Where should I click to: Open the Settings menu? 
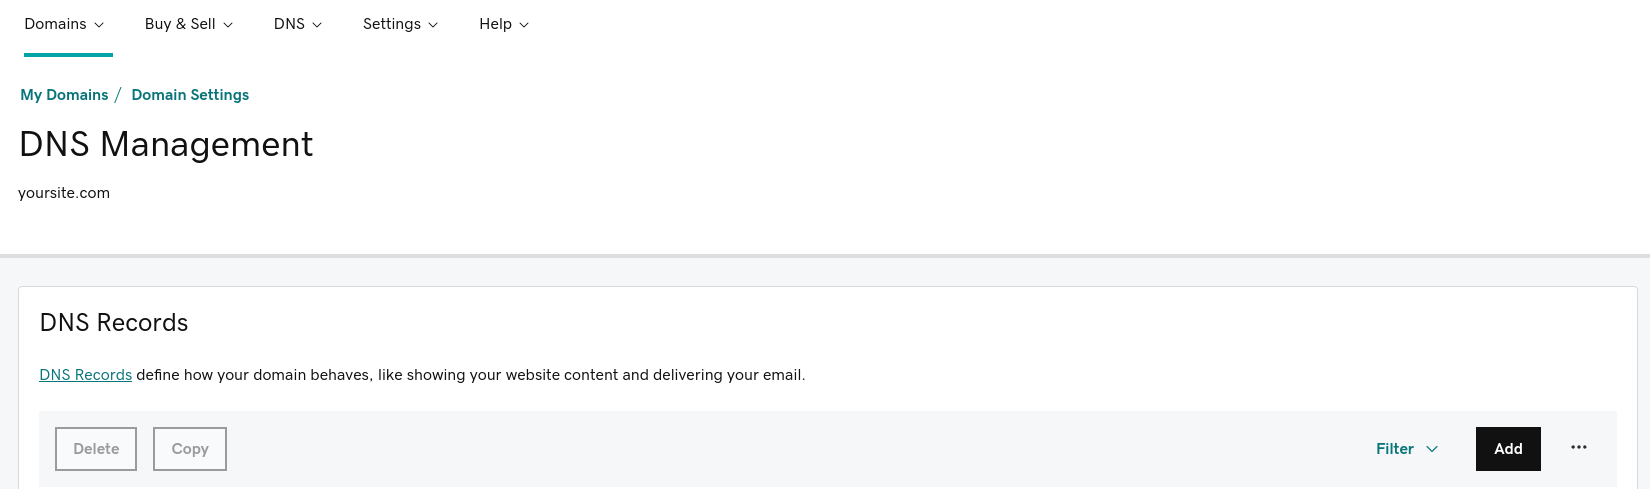click(x=401, y=24)
